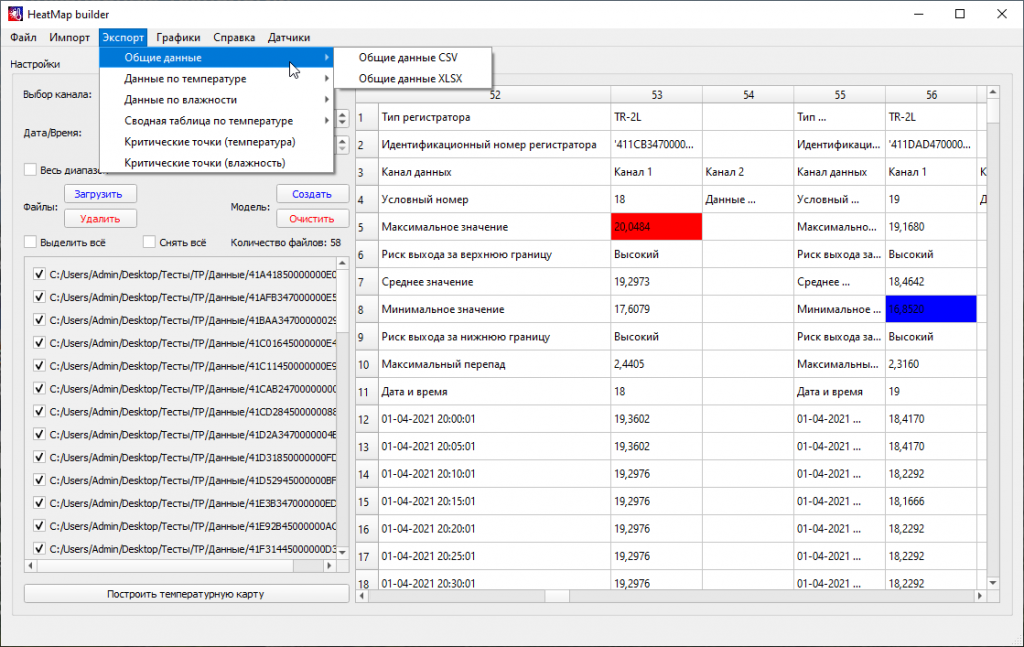Uncheck file 41D31850000000FD checkbox
Viewport: 1024px width, 647px height.
coord(39,457)
